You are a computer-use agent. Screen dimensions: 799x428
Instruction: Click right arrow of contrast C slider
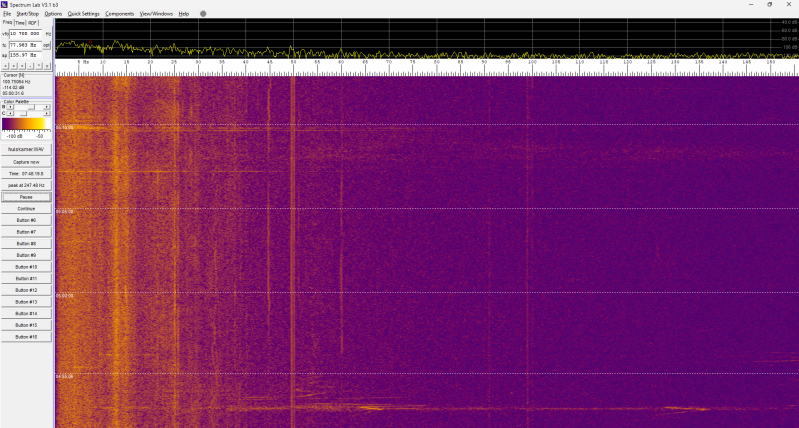tap(47, 114)
